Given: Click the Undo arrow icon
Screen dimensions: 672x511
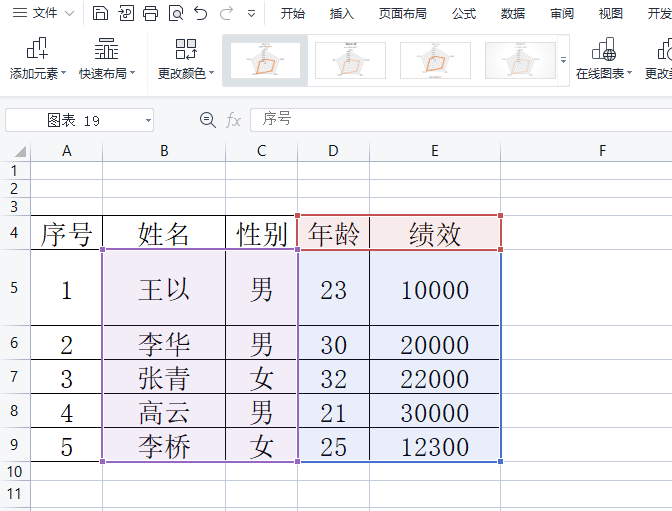Looking at the screenshot, I should point(201,14).
